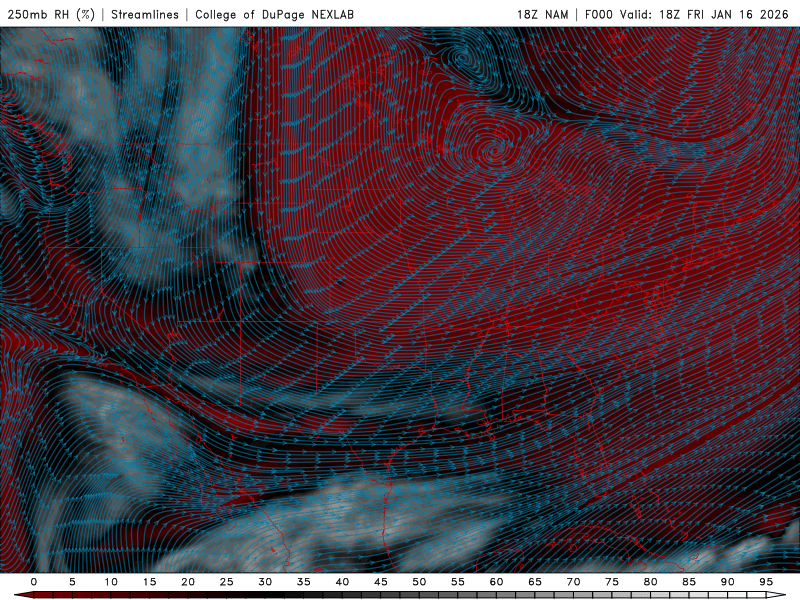Click the 'F000' forecast hour text
Viewport: 800px width, 600px height.
click(598, 14)
